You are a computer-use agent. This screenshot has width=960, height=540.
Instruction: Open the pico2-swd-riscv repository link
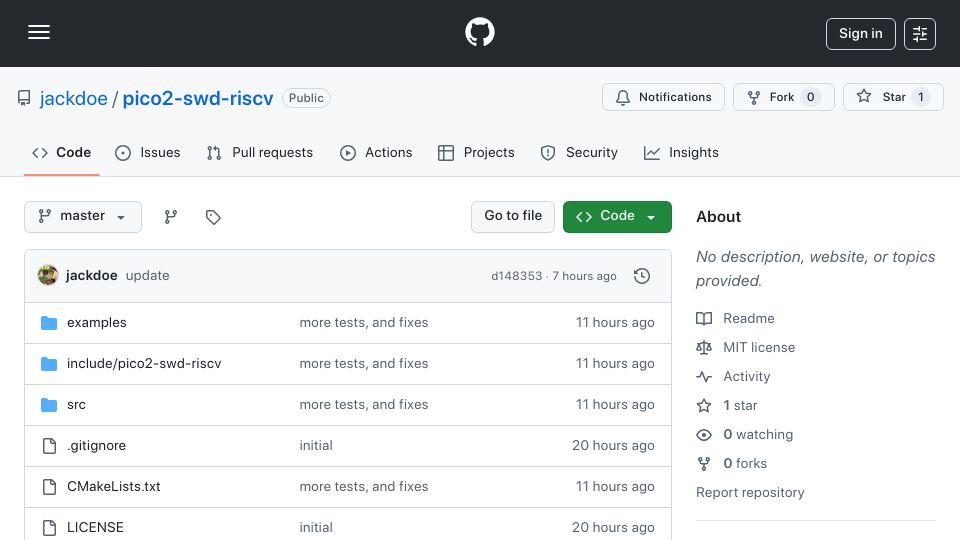tap(198, 98)
